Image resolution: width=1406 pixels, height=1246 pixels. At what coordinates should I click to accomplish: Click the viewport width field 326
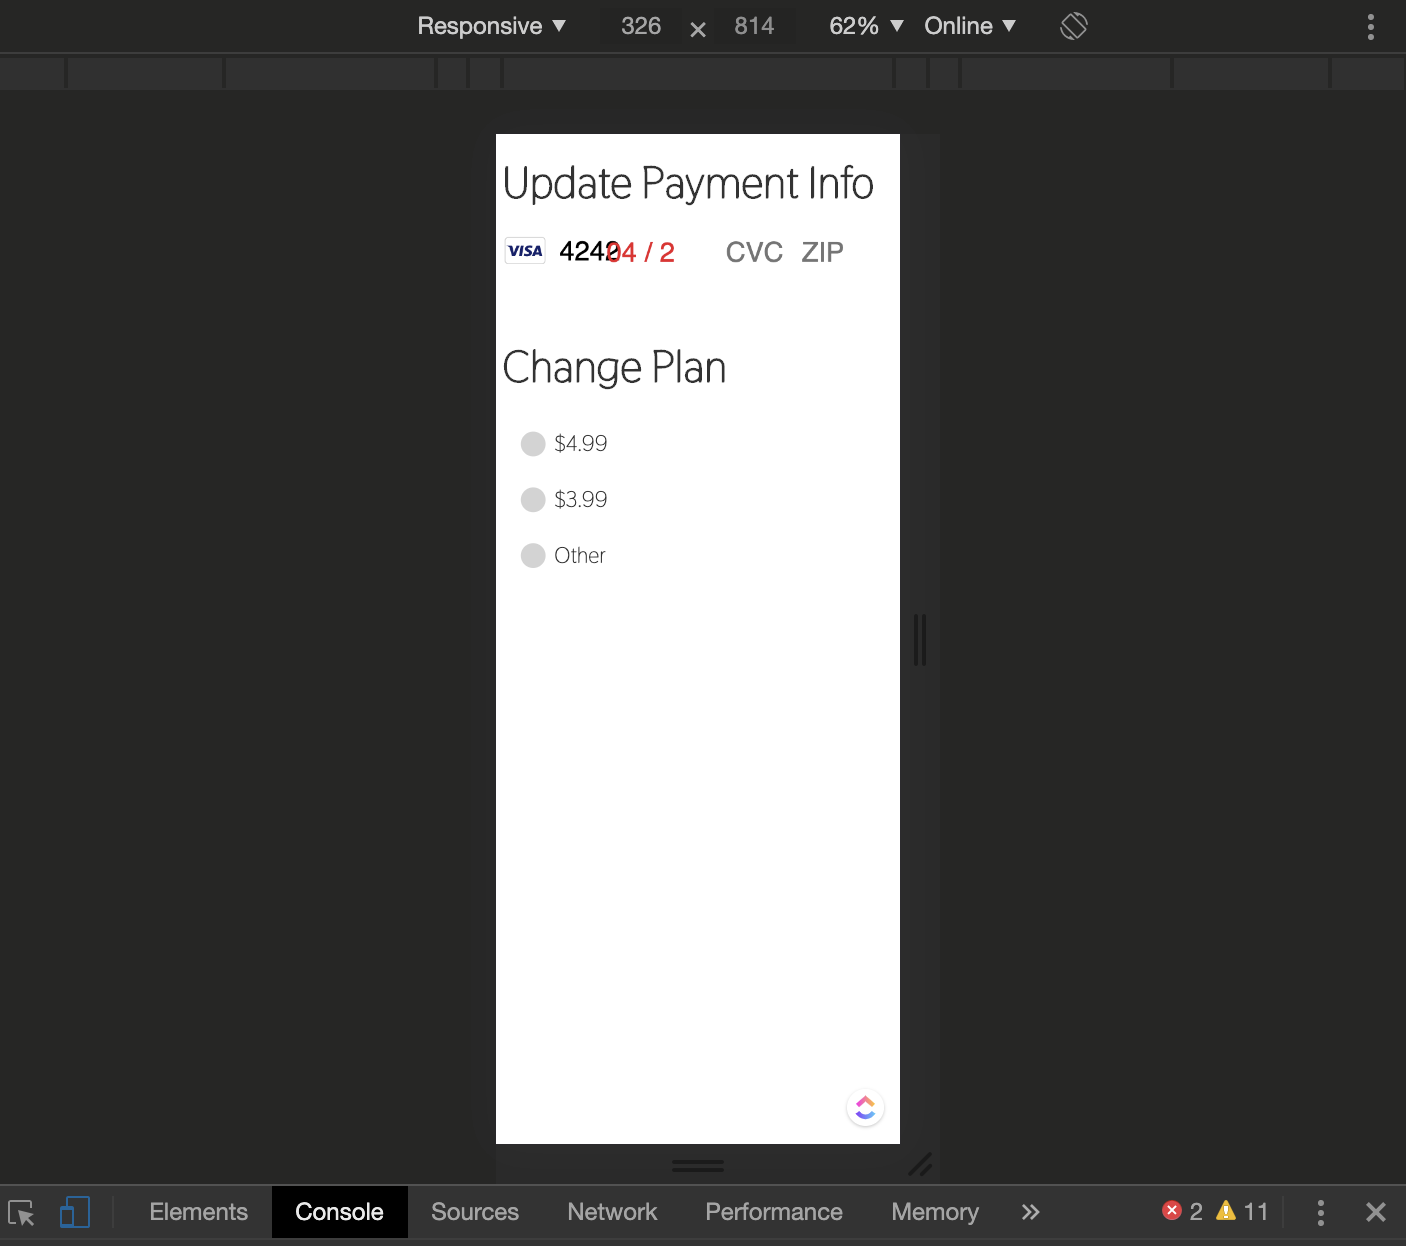coord(641,26)
